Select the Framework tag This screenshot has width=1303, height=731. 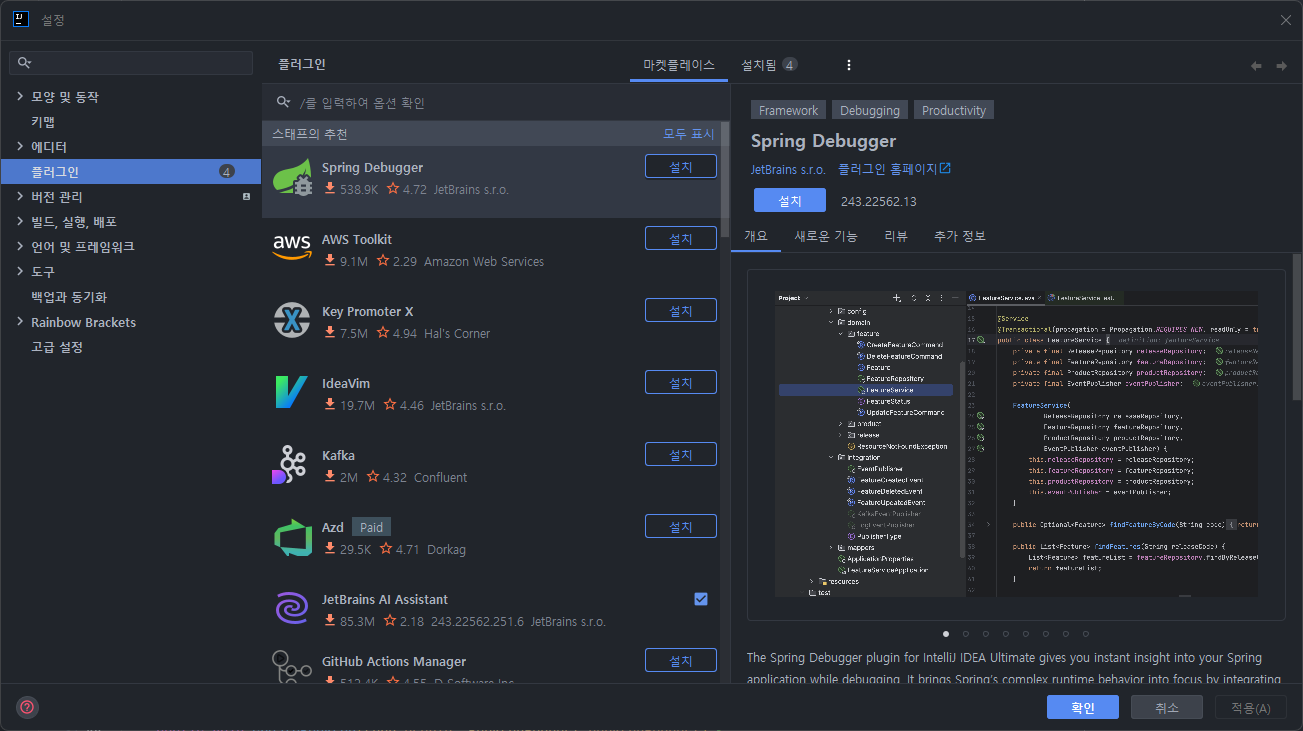coord(788,110)
